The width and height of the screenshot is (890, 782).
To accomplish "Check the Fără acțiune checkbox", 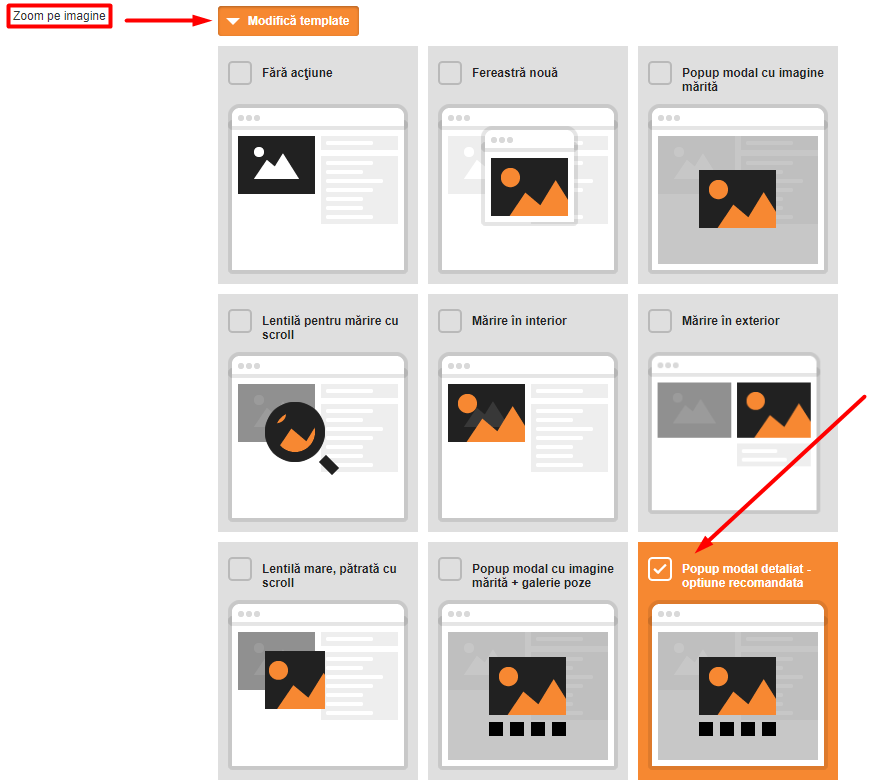I will [240, 73].
